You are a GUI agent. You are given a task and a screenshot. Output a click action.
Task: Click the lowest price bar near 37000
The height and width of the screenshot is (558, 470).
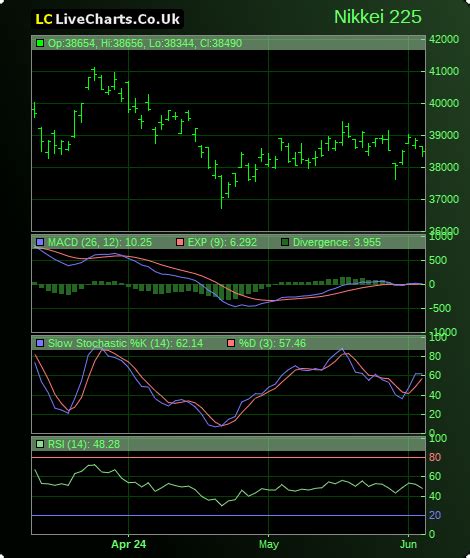[x=222, y=192]
